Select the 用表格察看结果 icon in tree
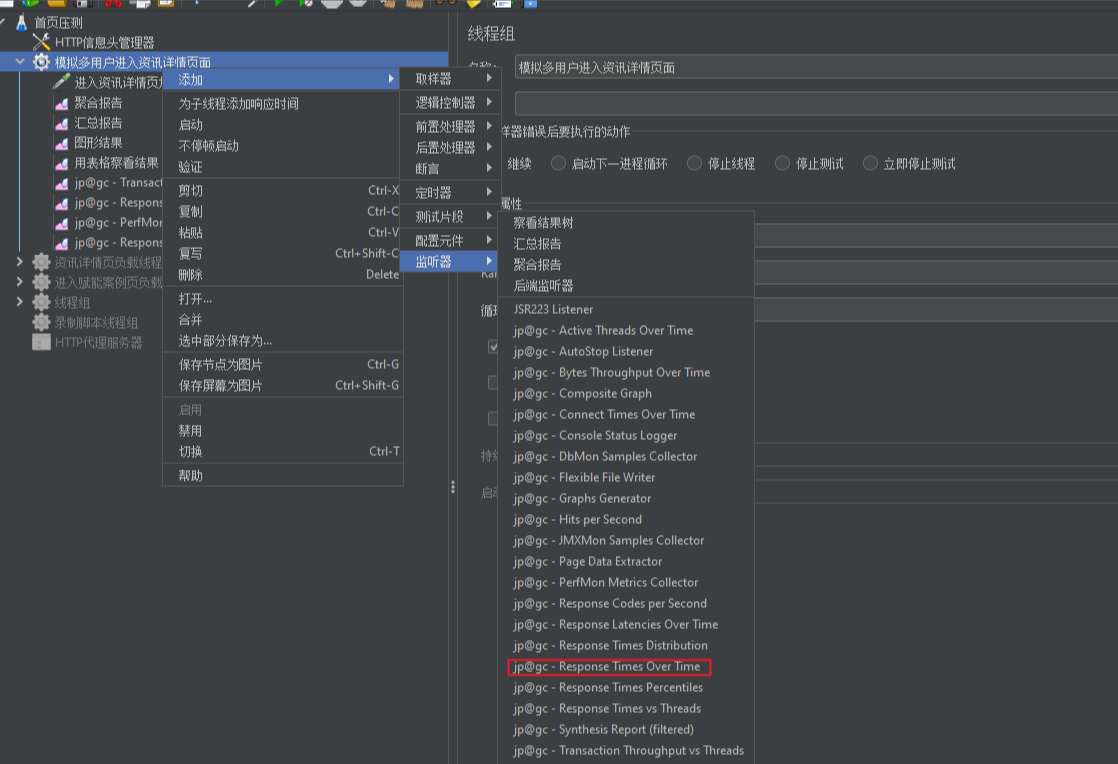Image resolution: width=1118 pixels, height=764 pixels. point(61,163)
